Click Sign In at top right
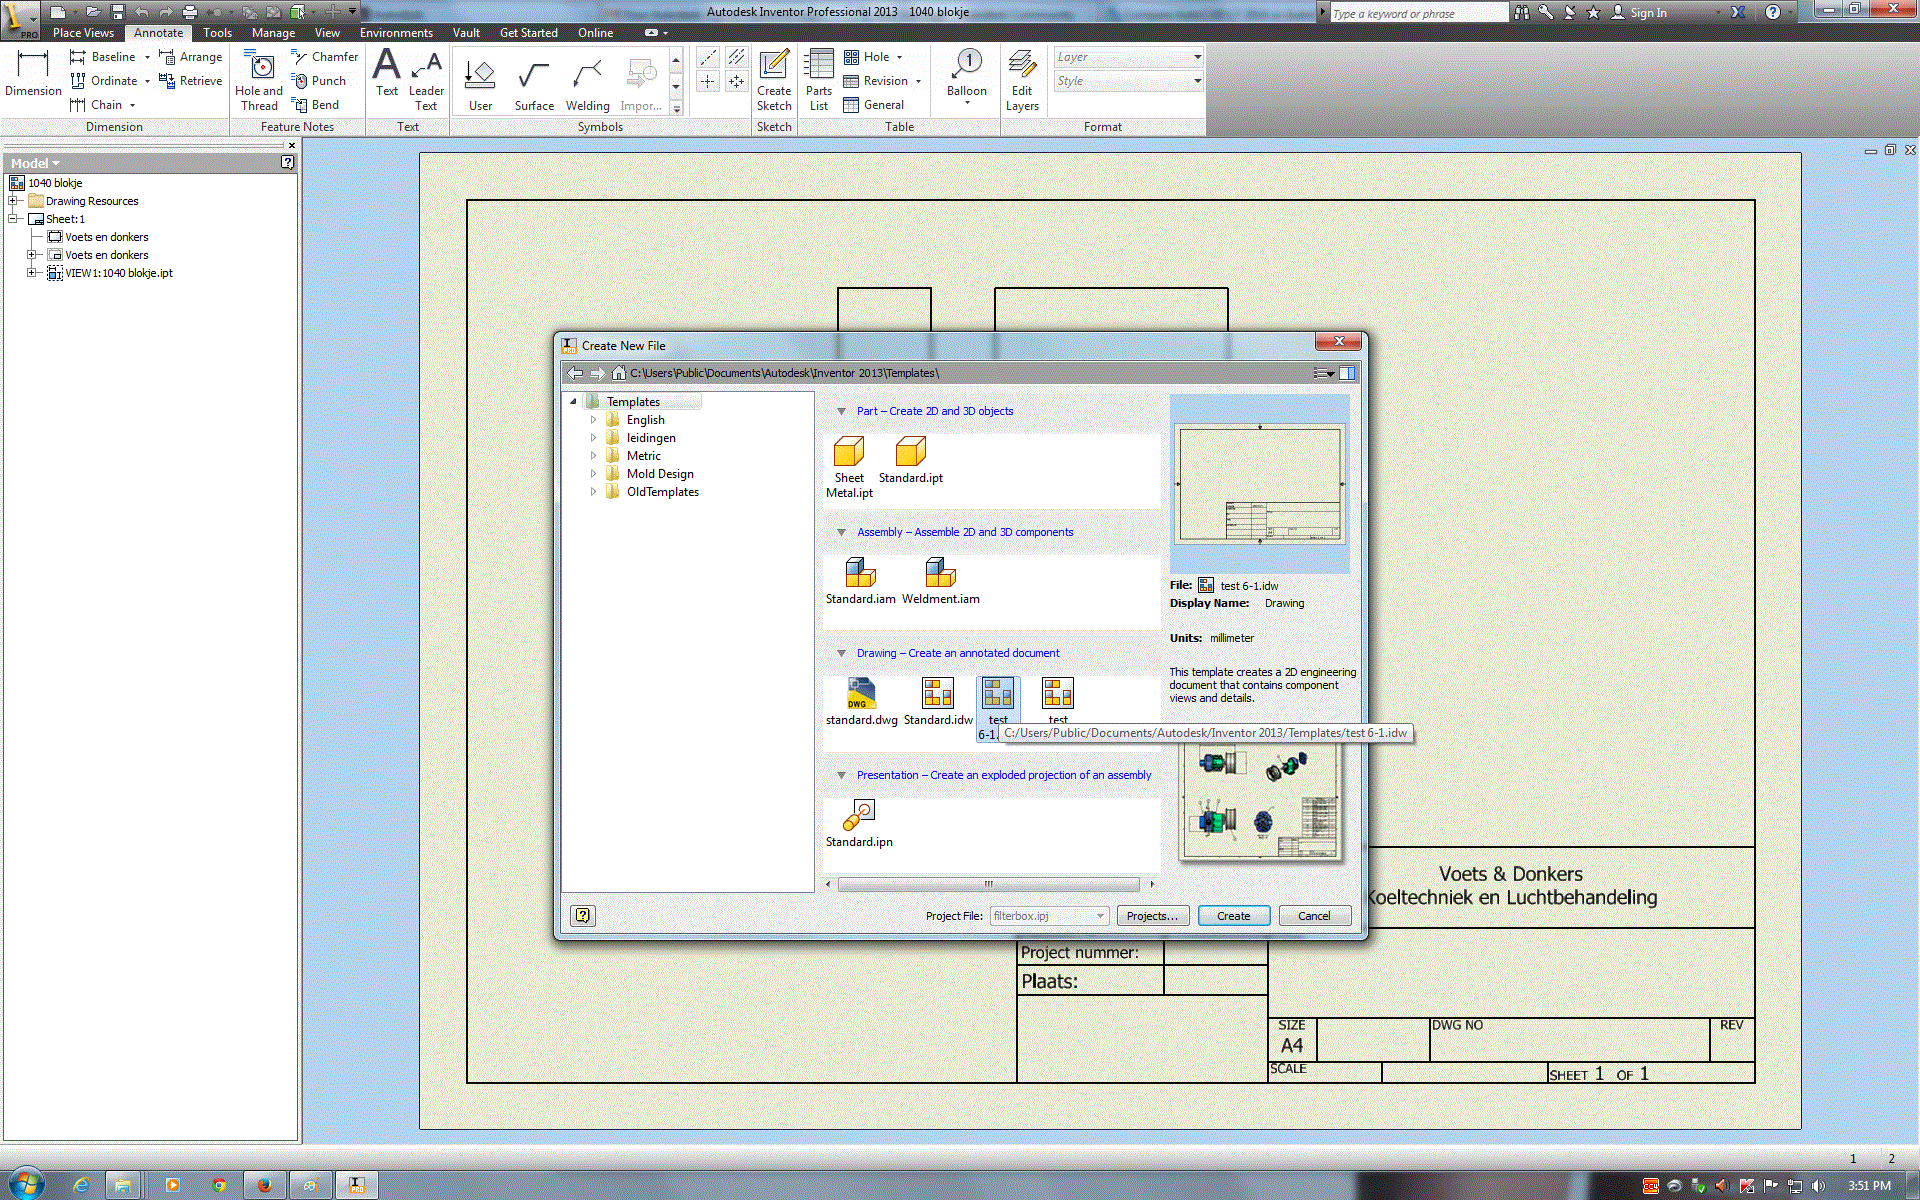1920x1200 pixels. coord(1638,13)
